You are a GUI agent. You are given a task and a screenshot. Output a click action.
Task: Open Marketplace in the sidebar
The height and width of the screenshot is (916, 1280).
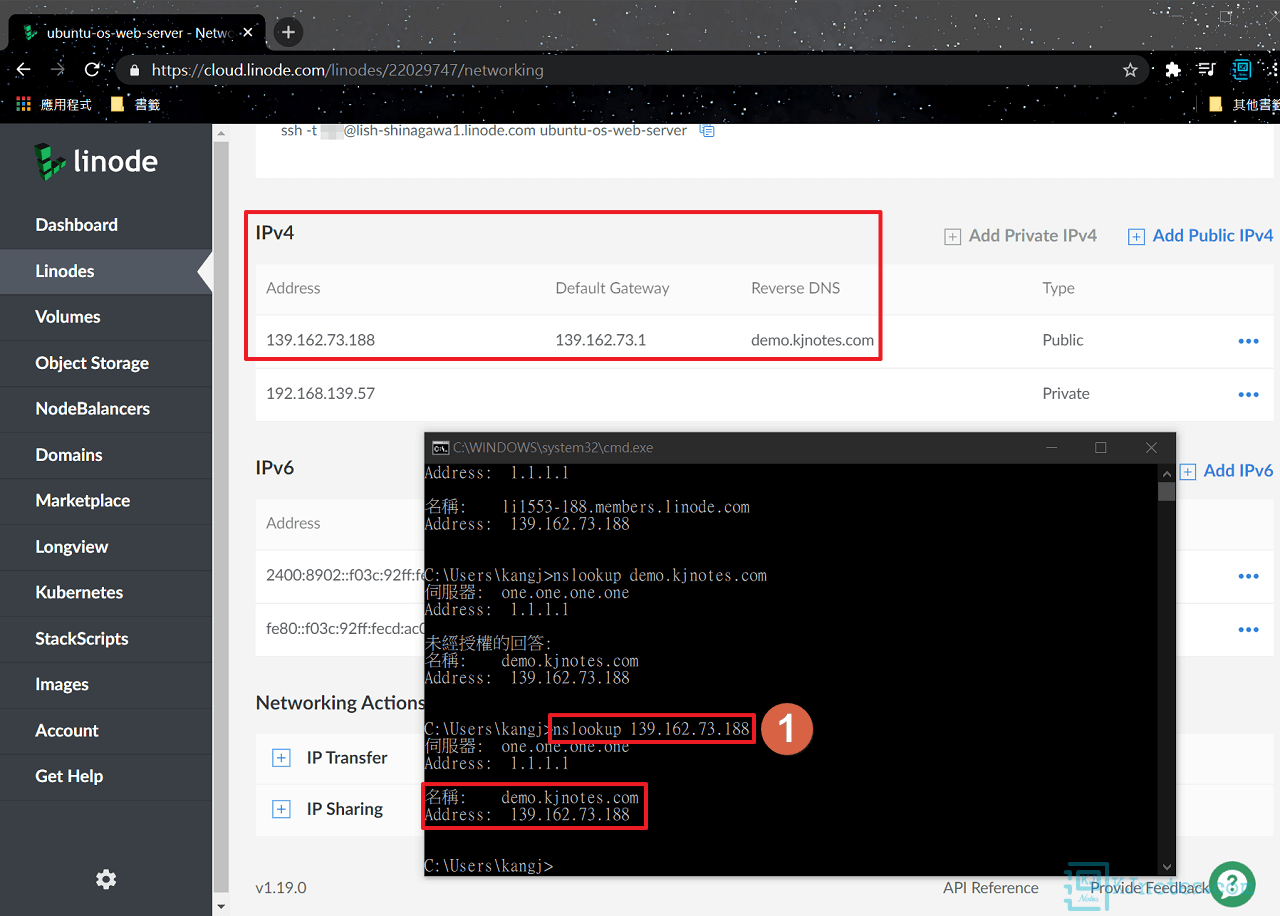point(82,501)
